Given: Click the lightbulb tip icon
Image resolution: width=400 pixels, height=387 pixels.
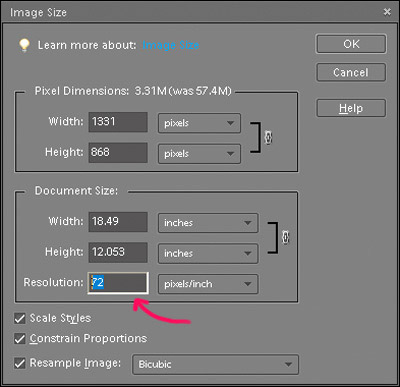Looking at the screenshot, I should point(24,45).
